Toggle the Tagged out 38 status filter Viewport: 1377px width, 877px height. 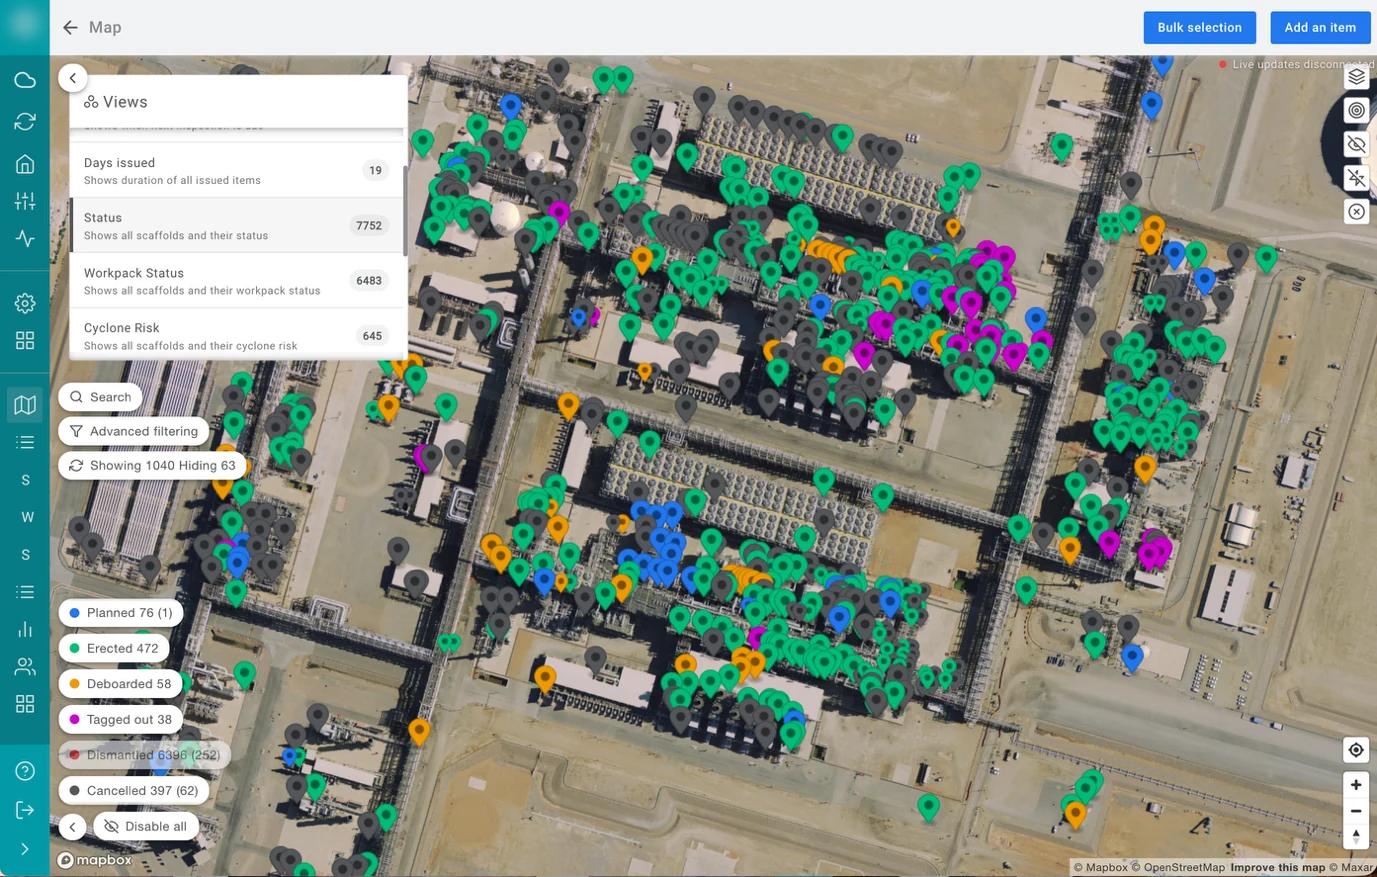click(120, 719)
